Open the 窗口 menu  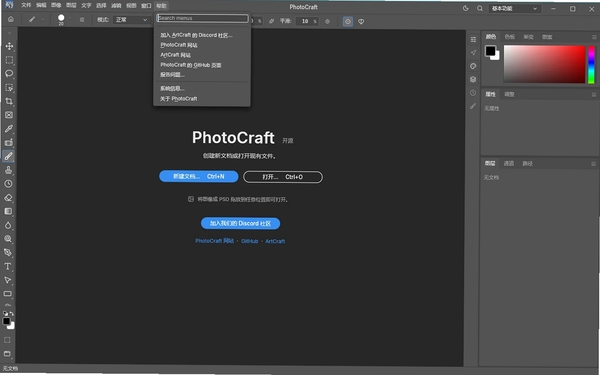pyautogui.click(x=146, y=5)
